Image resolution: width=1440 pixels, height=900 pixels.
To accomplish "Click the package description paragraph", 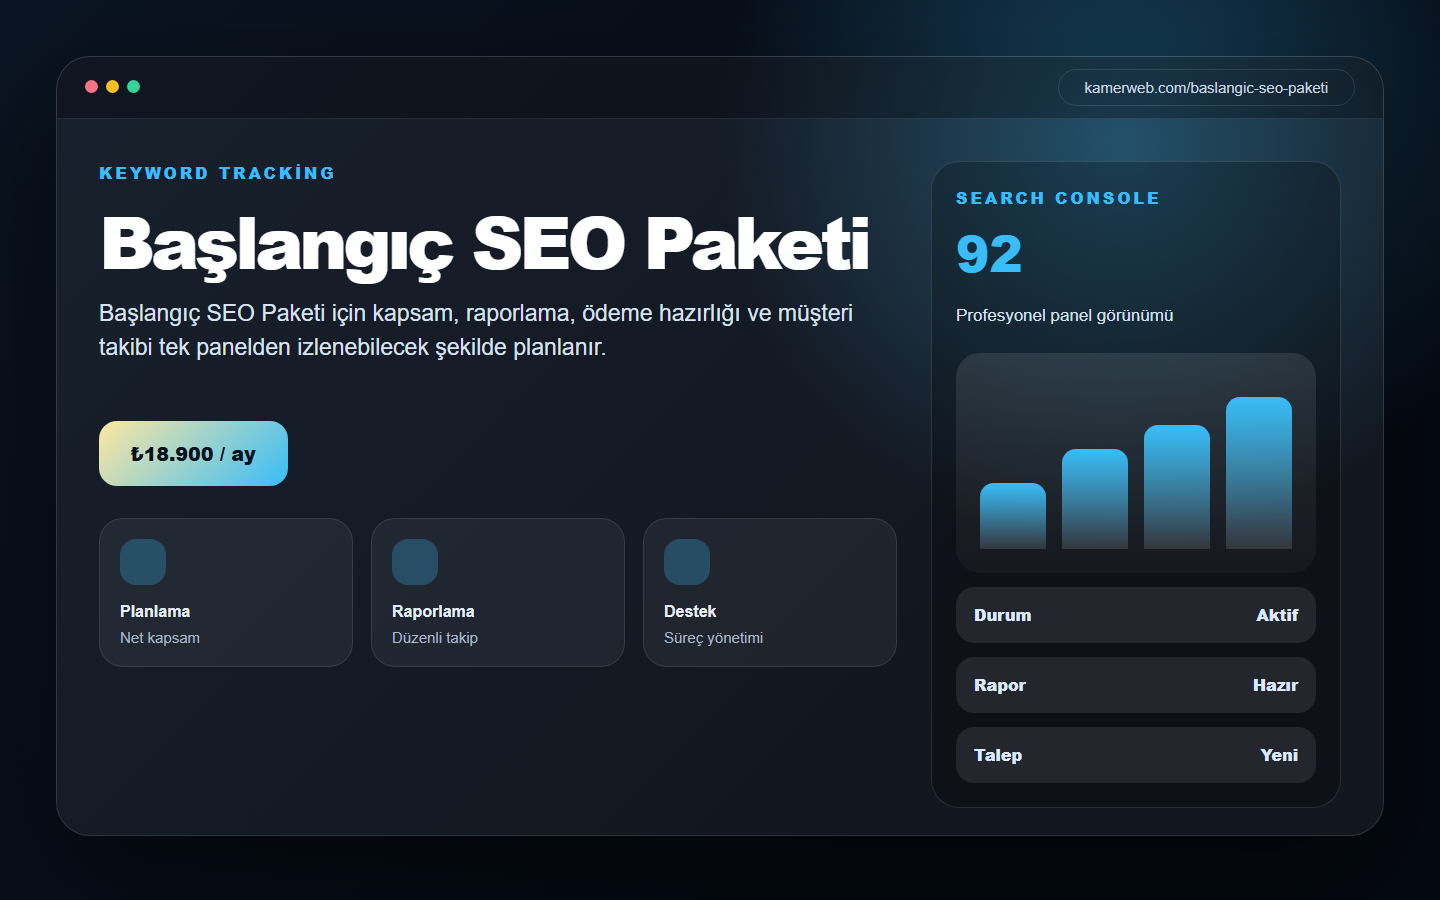I will (476, 330).
